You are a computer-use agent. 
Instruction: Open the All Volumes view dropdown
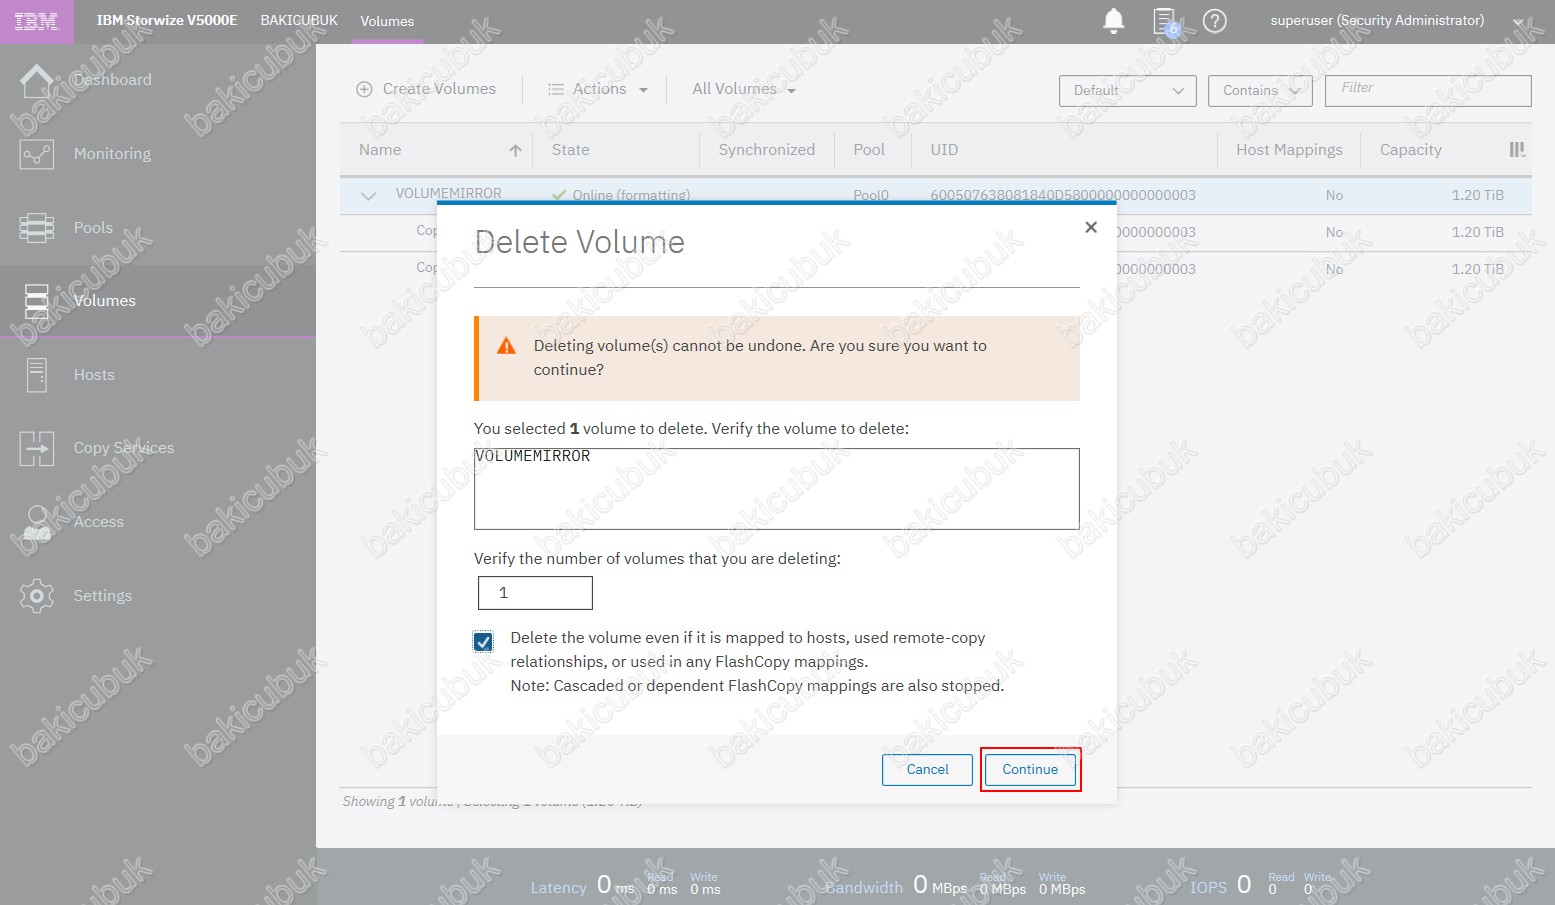click(x=744, y=89)
